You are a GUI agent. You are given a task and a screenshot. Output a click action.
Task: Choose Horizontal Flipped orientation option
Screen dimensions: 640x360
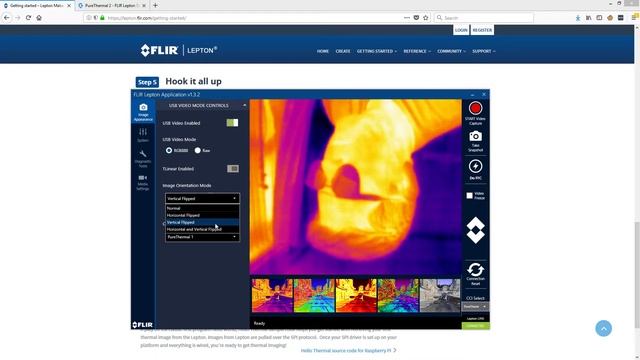click(202, 215)
